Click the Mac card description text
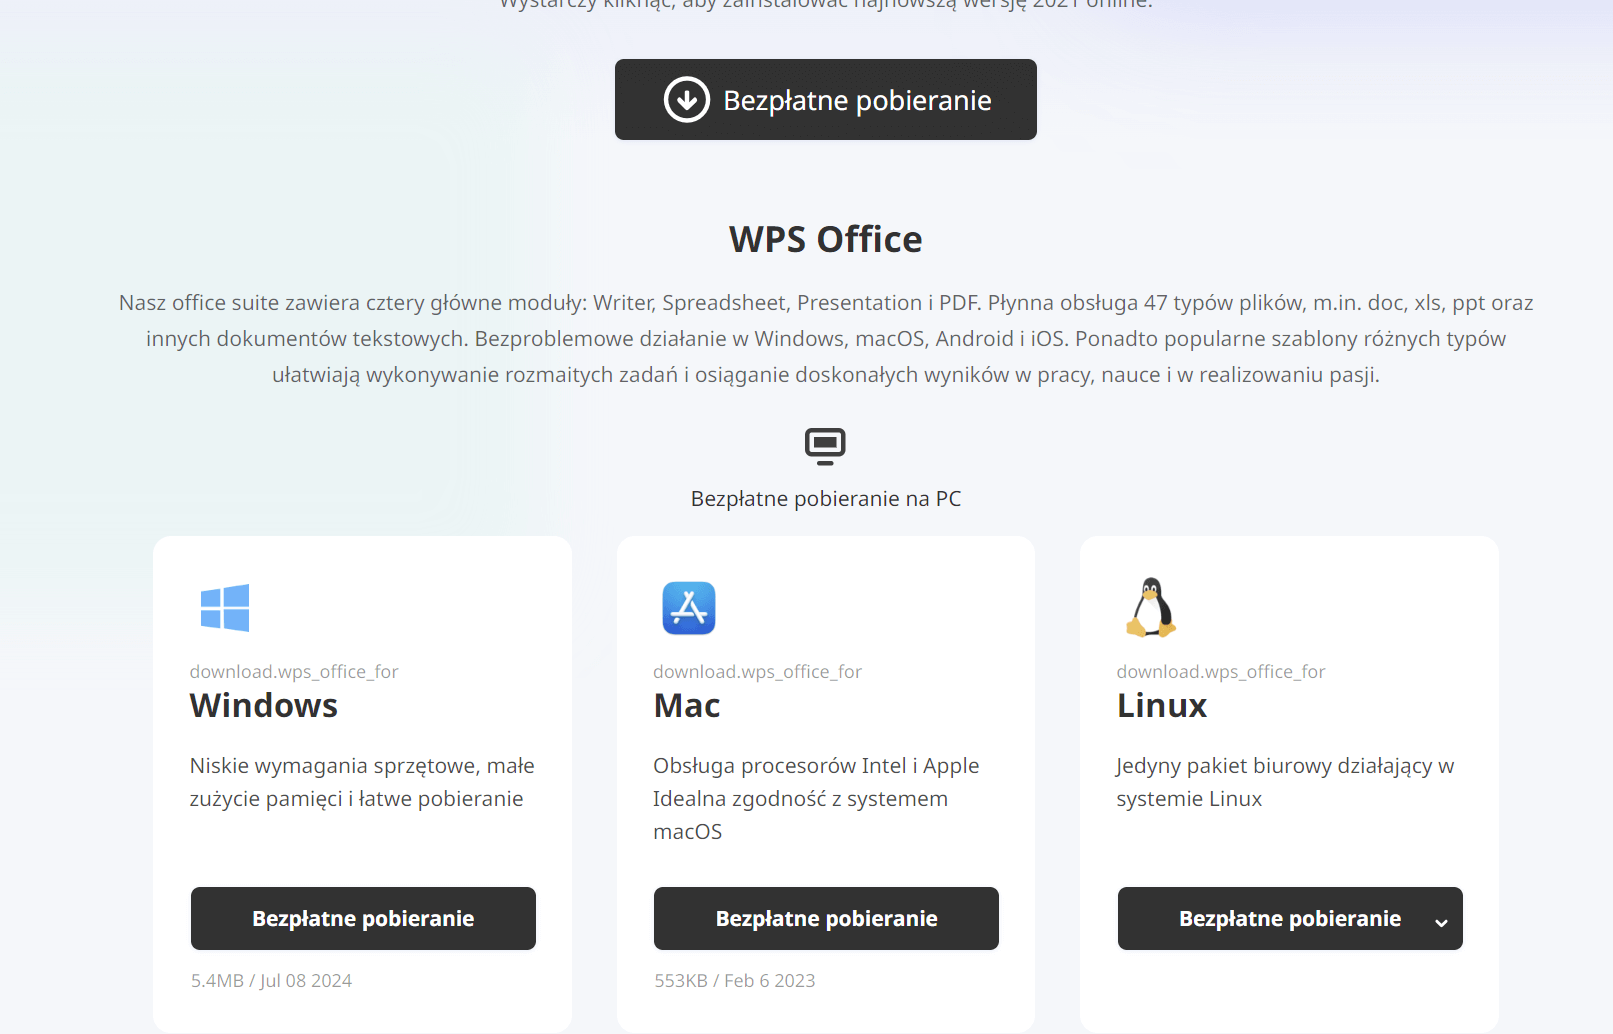1613x1034 pixels. pos(816,799)
